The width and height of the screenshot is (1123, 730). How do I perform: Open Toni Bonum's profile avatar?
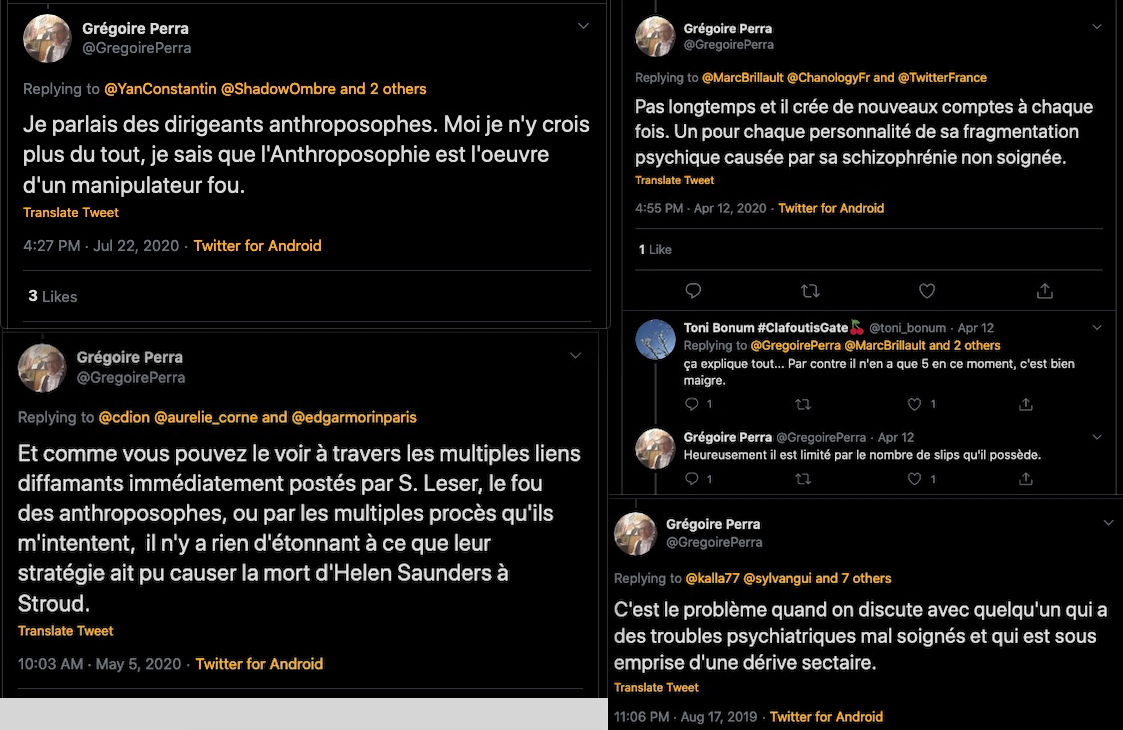[656, 339]
